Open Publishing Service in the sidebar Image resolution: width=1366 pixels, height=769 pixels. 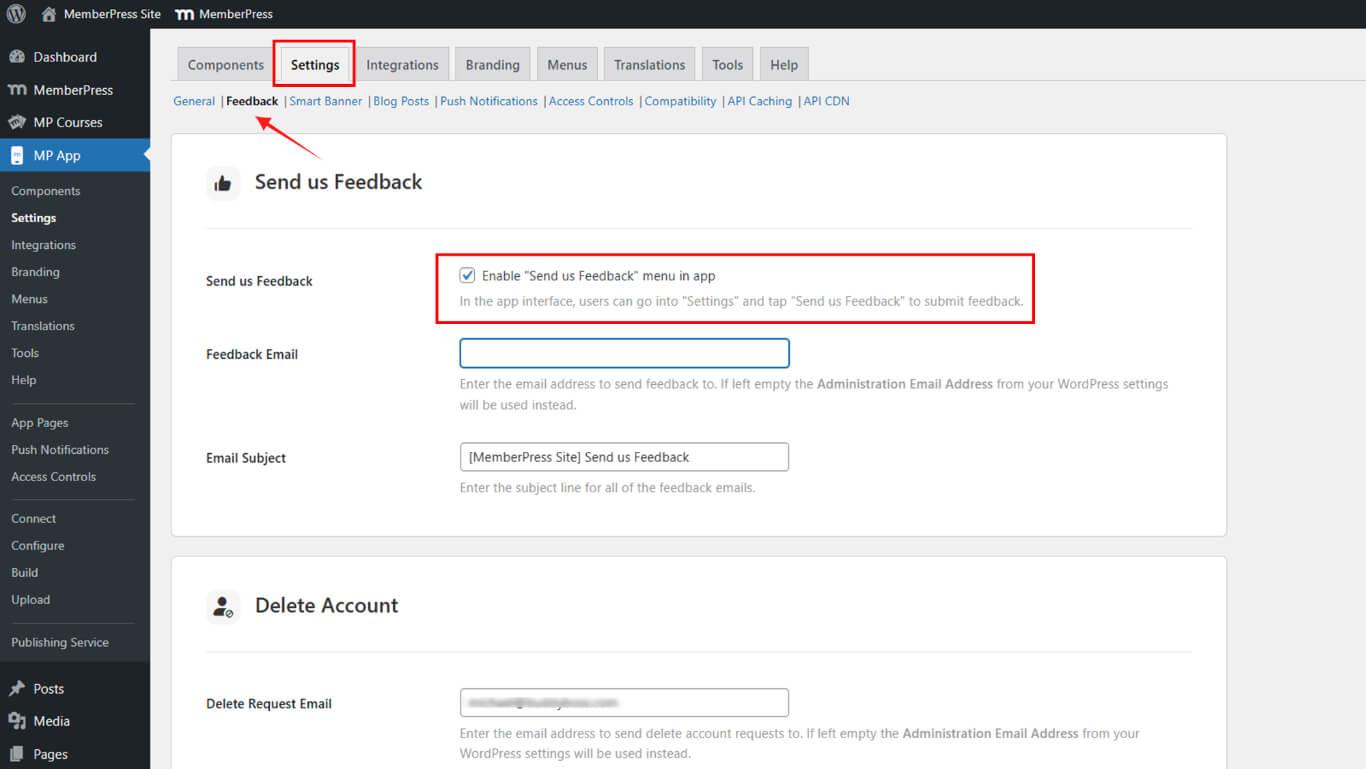click(60, 642)
